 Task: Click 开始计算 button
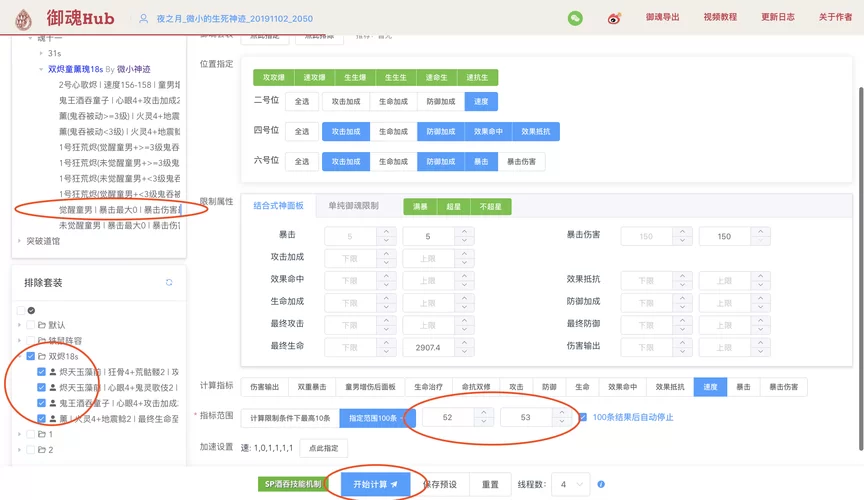coord(375,484)
